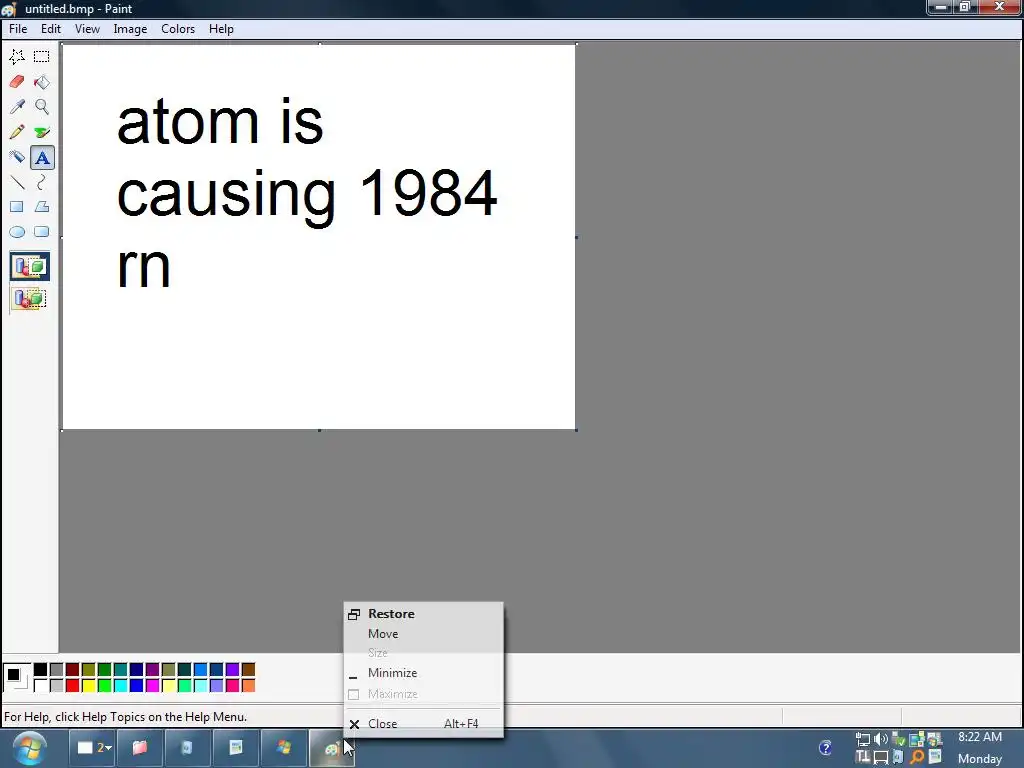
Task: Activate the Magnifier tool
Action: tap(42, 106)
